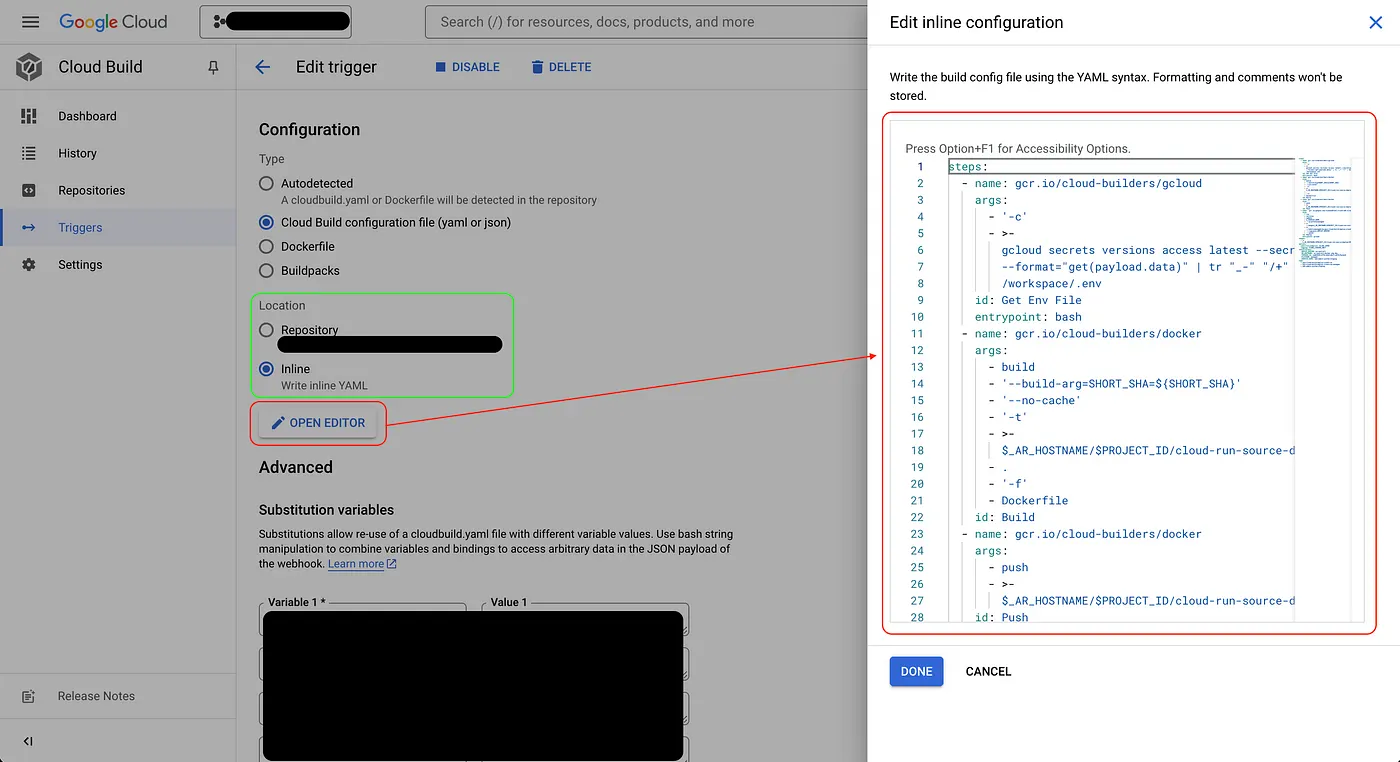Click line 1 'steps:' in the editor
This screenshot has height=762, width=1400.
pyautogui.click(x=968, y=167)
